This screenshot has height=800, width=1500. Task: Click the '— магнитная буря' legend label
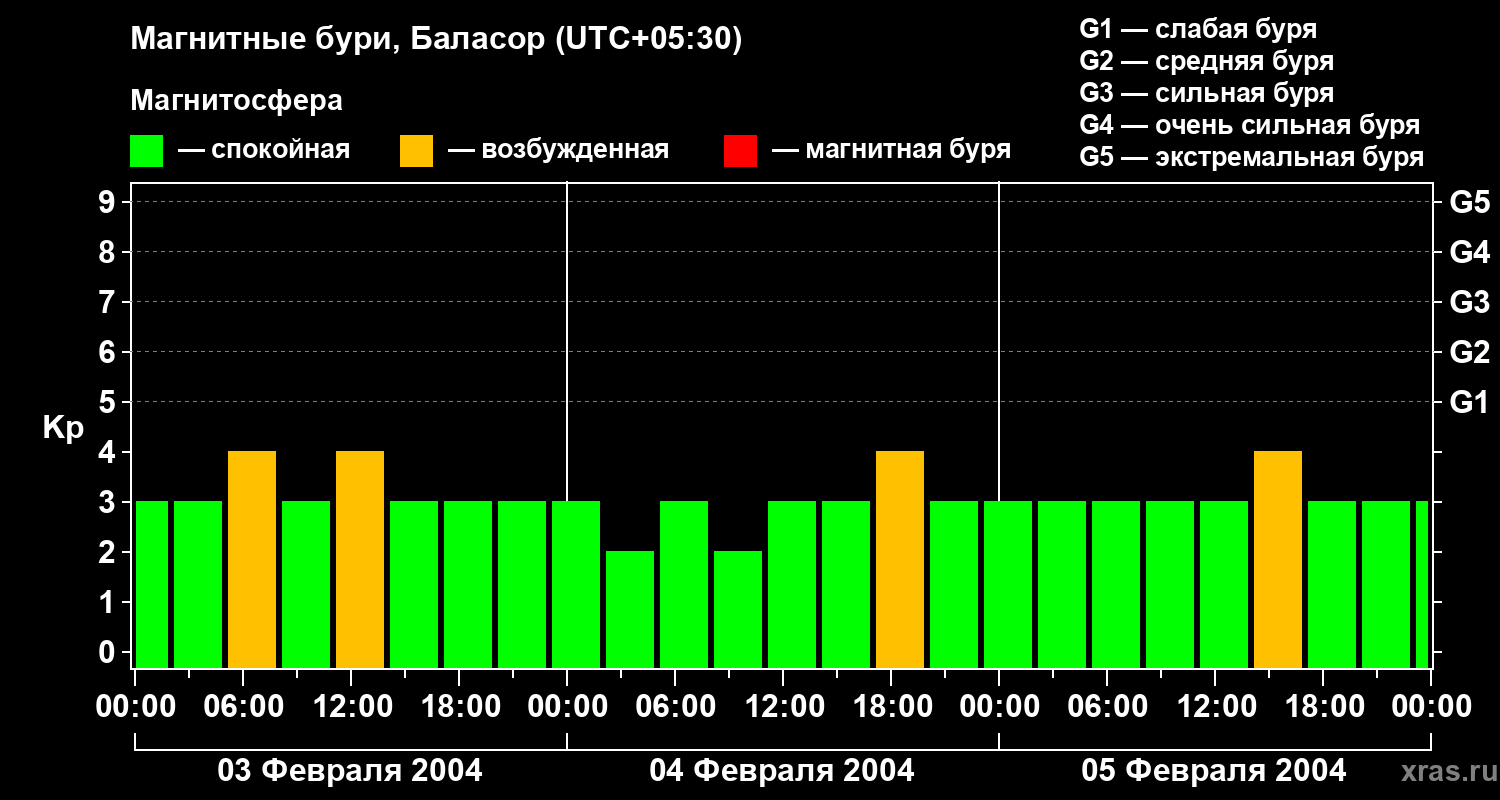point(892,150)
